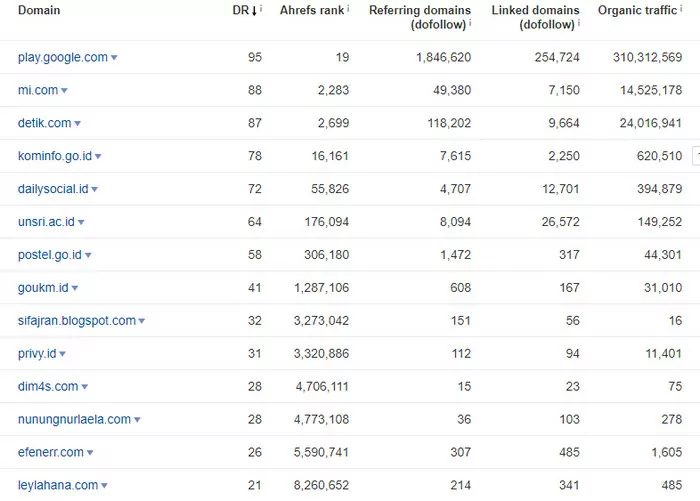
Task: Expand the nunungnurlaela.com dropdown arrow
Action: (137, 420)
